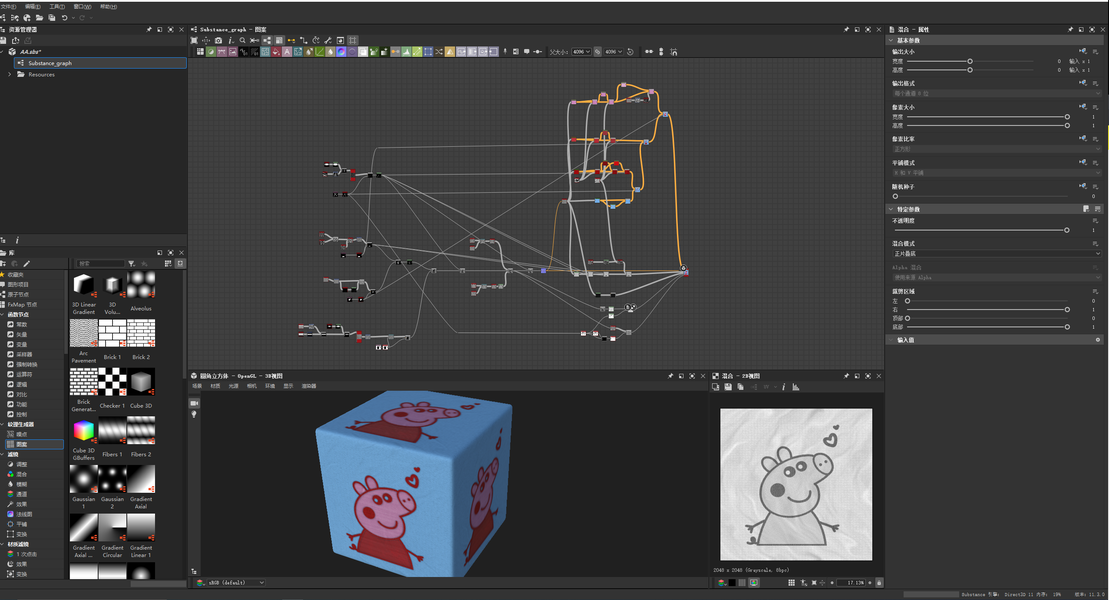This screenshot has height=600, width=1109.
Task: Open the 材质 menu in 3D view
Action: coord(215,386)
